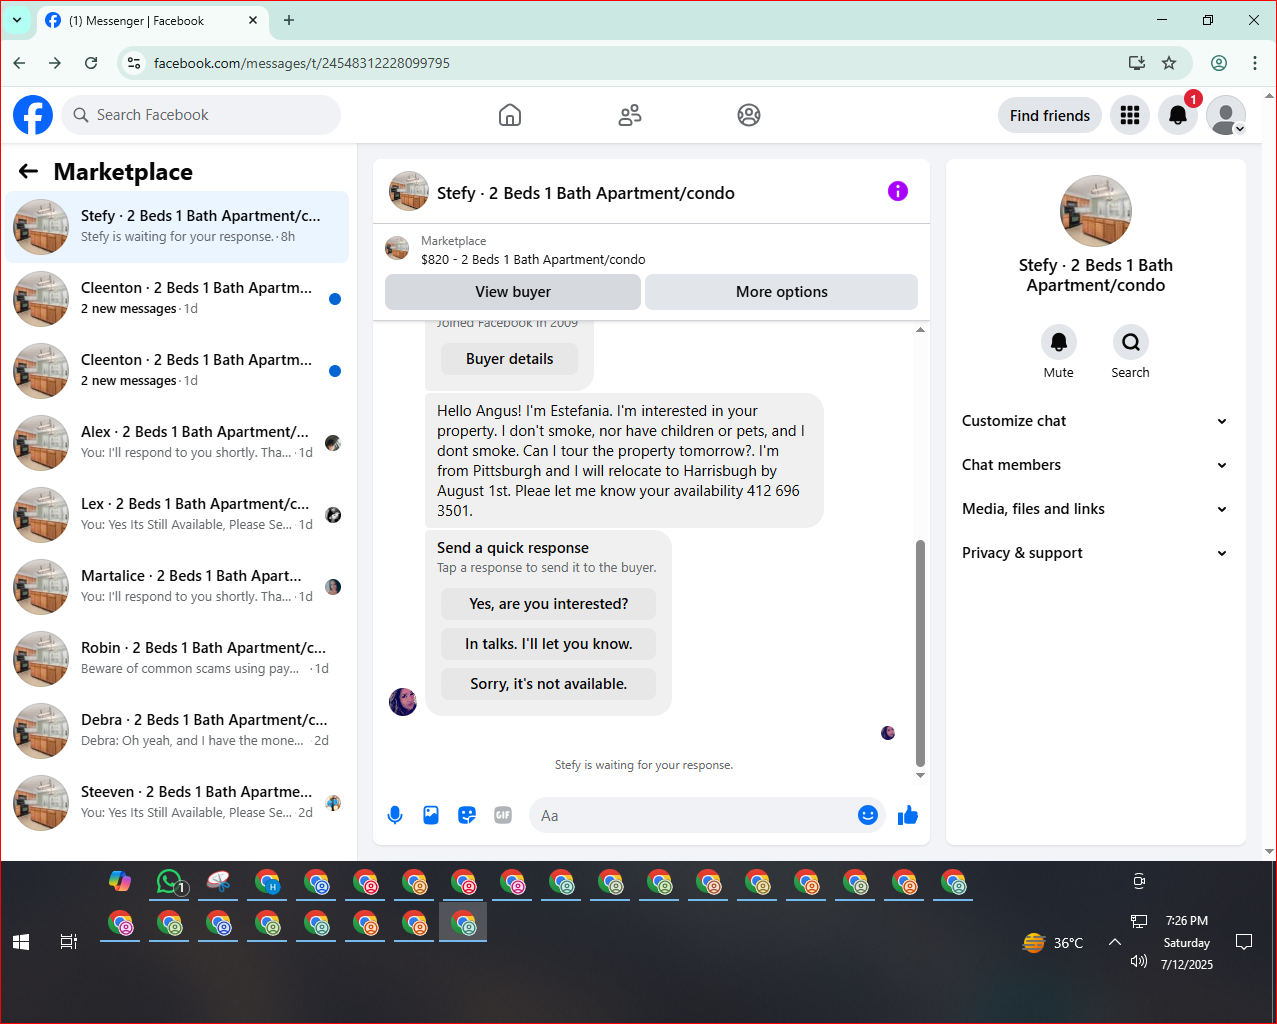Attach a file using the image icon
The height and width of the screenshot is (1024, 1277).
tap(431, 815)
